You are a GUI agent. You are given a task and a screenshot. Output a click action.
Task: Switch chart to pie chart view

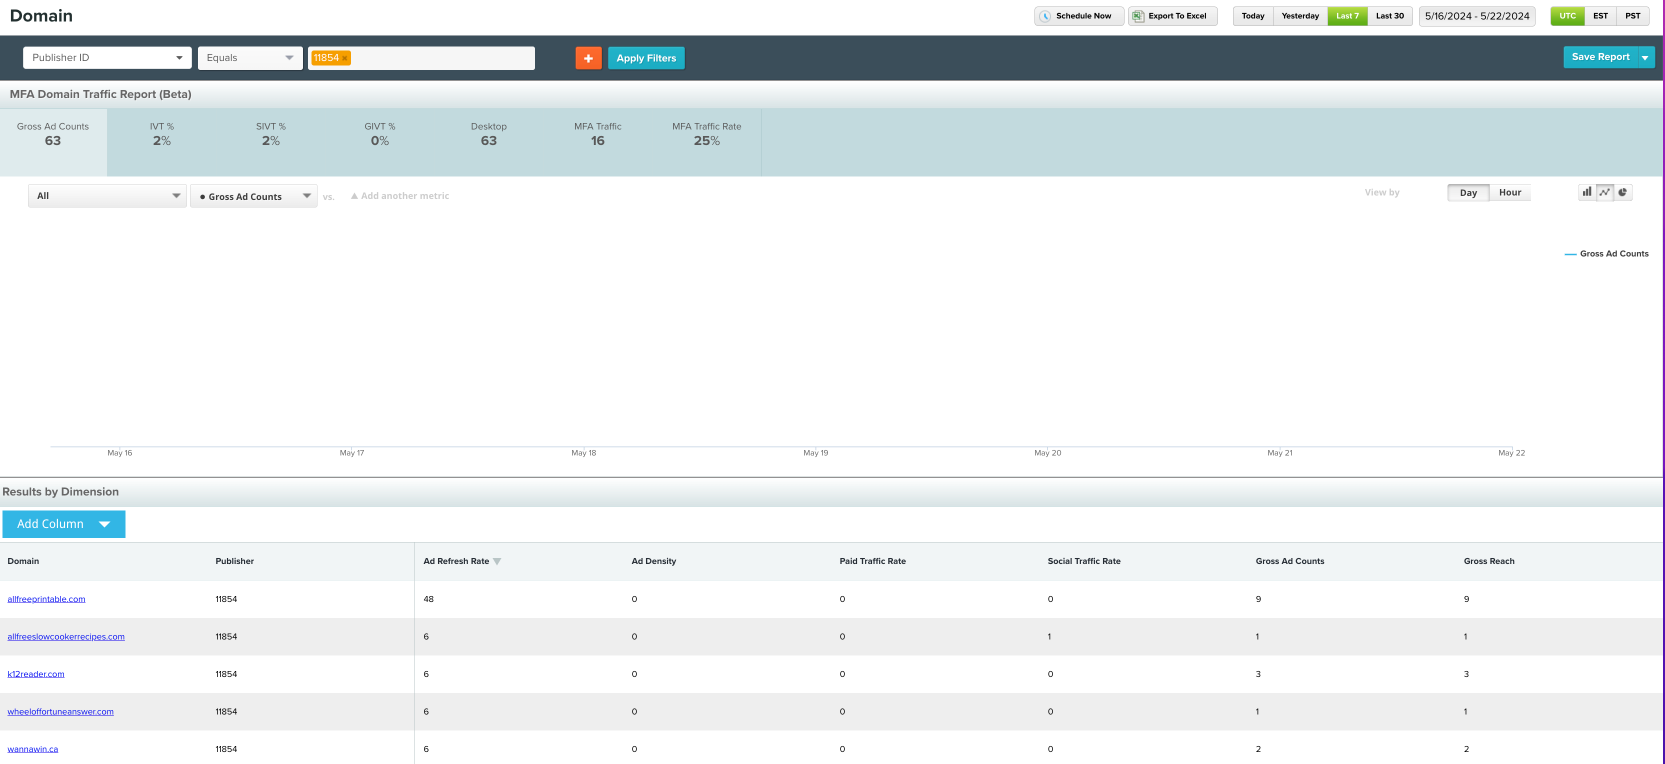click(1623, 192)
